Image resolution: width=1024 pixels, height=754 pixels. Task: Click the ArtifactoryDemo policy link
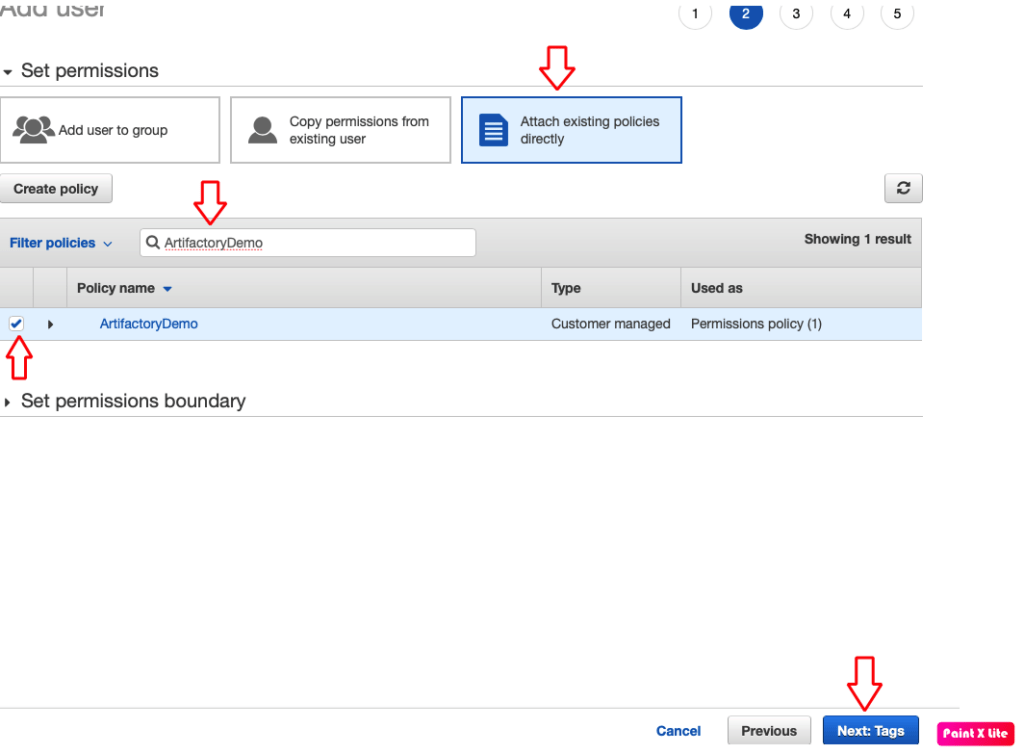[148, 324]
